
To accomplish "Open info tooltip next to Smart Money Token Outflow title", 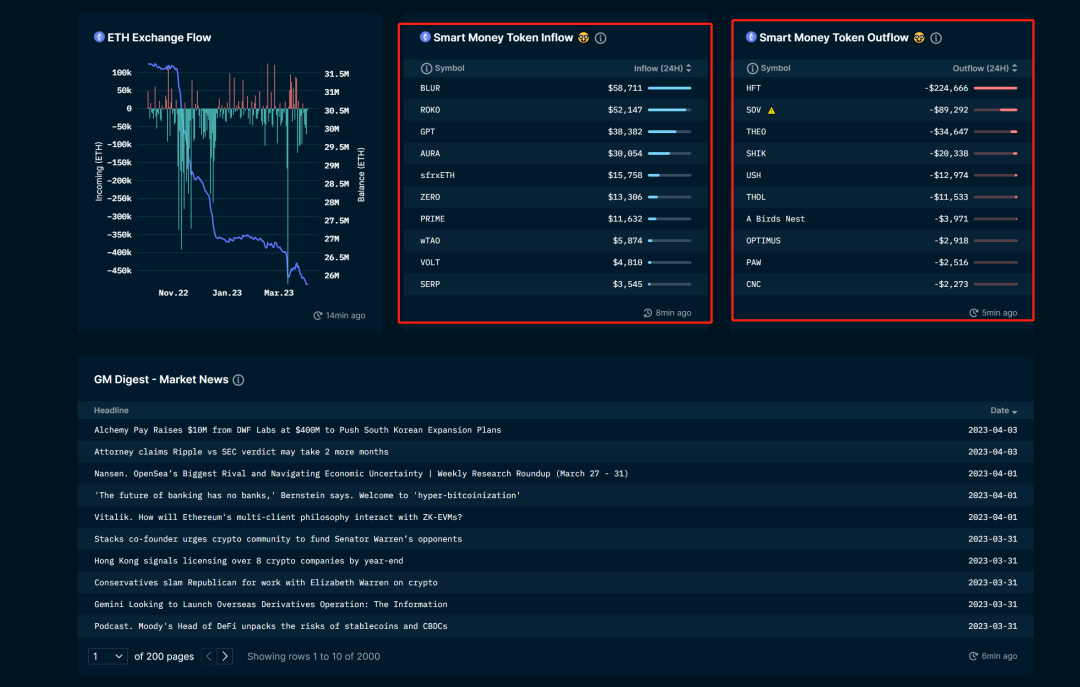I will pyautogui.click(x=936, y=38).
